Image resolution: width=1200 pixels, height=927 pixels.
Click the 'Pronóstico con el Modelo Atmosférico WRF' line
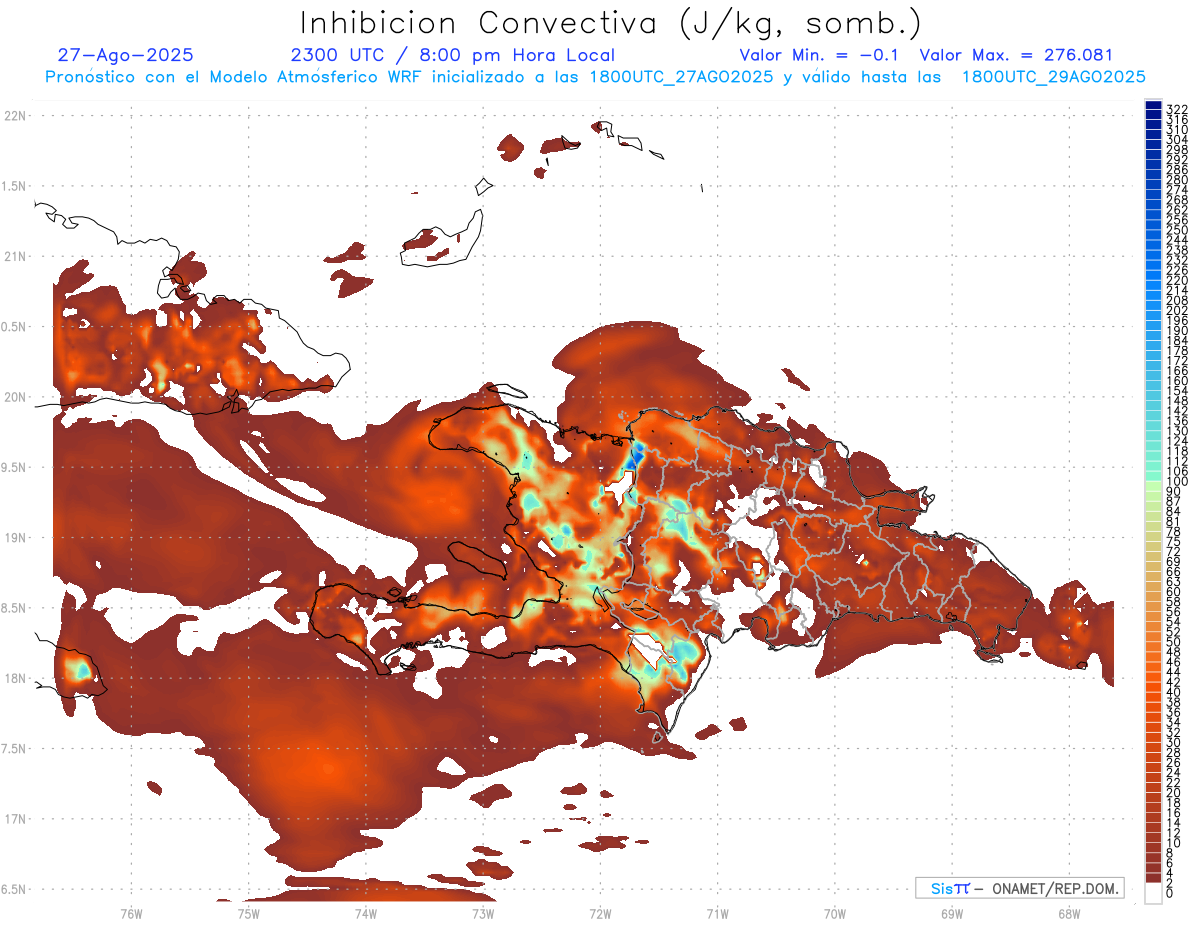click(x=595, y=76)
